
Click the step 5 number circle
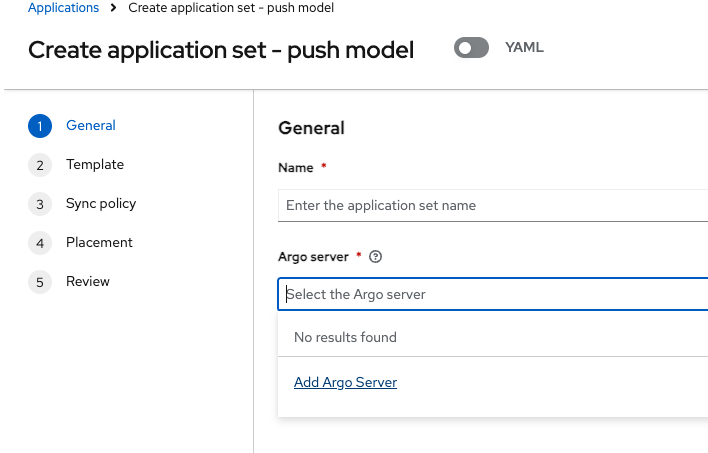point(40,282)
